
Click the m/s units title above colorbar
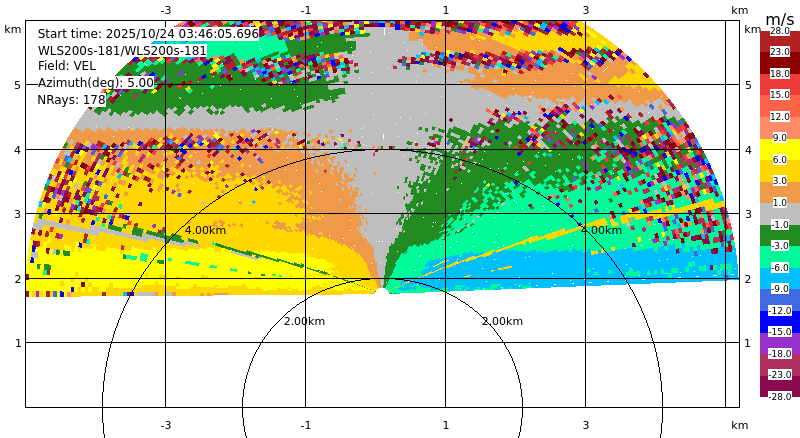click(780, 19)
